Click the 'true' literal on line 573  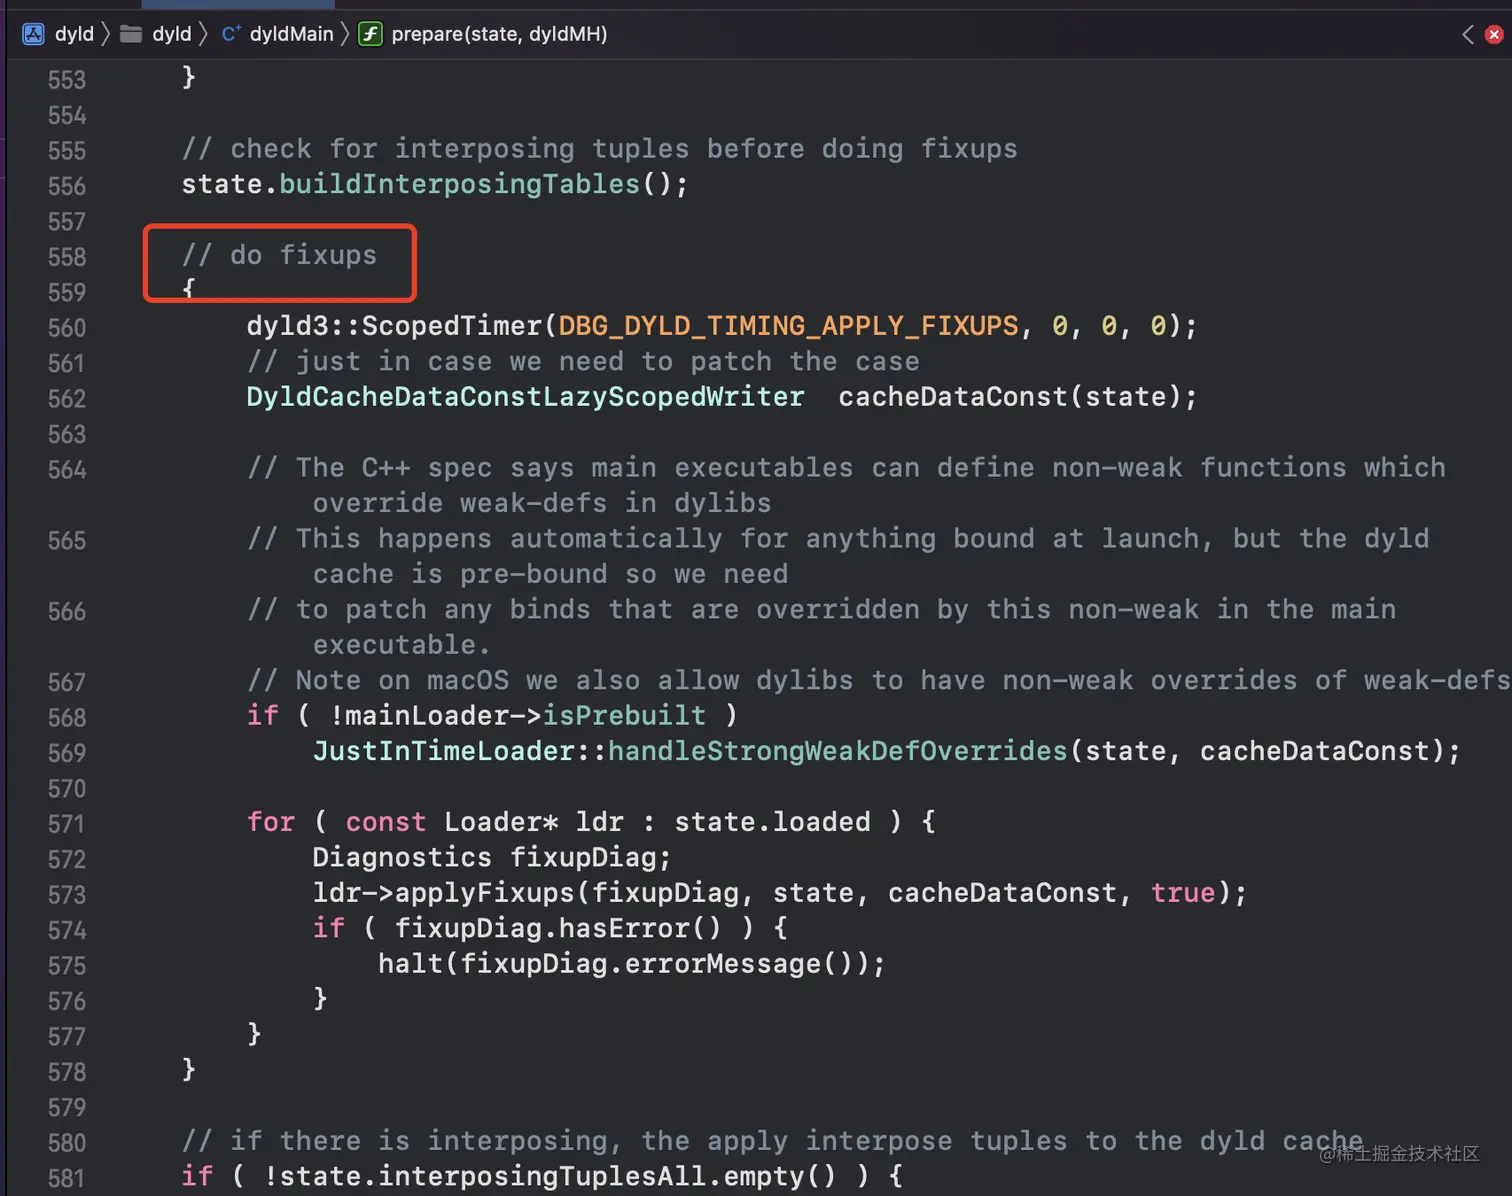(1183, 893)
